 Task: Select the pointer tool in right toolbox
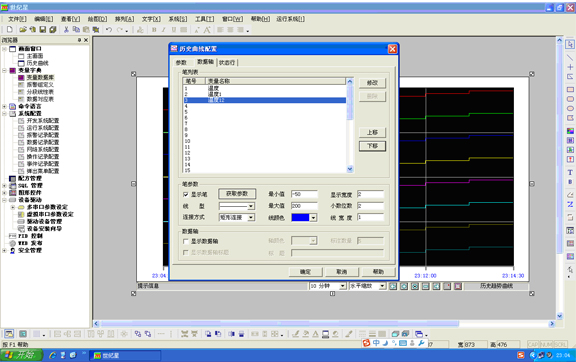570,44
